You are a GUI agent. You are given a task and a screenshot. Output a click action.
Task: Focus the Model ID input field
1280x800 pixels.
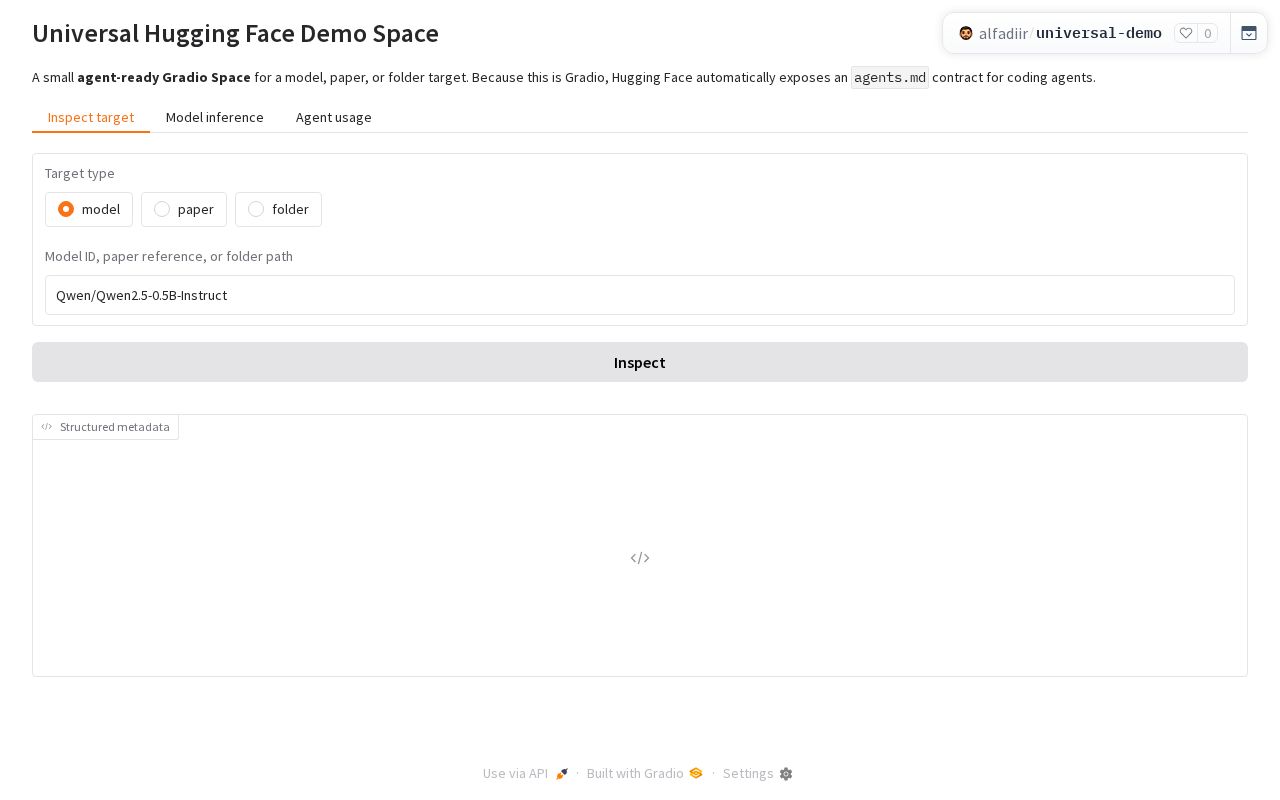640,295
